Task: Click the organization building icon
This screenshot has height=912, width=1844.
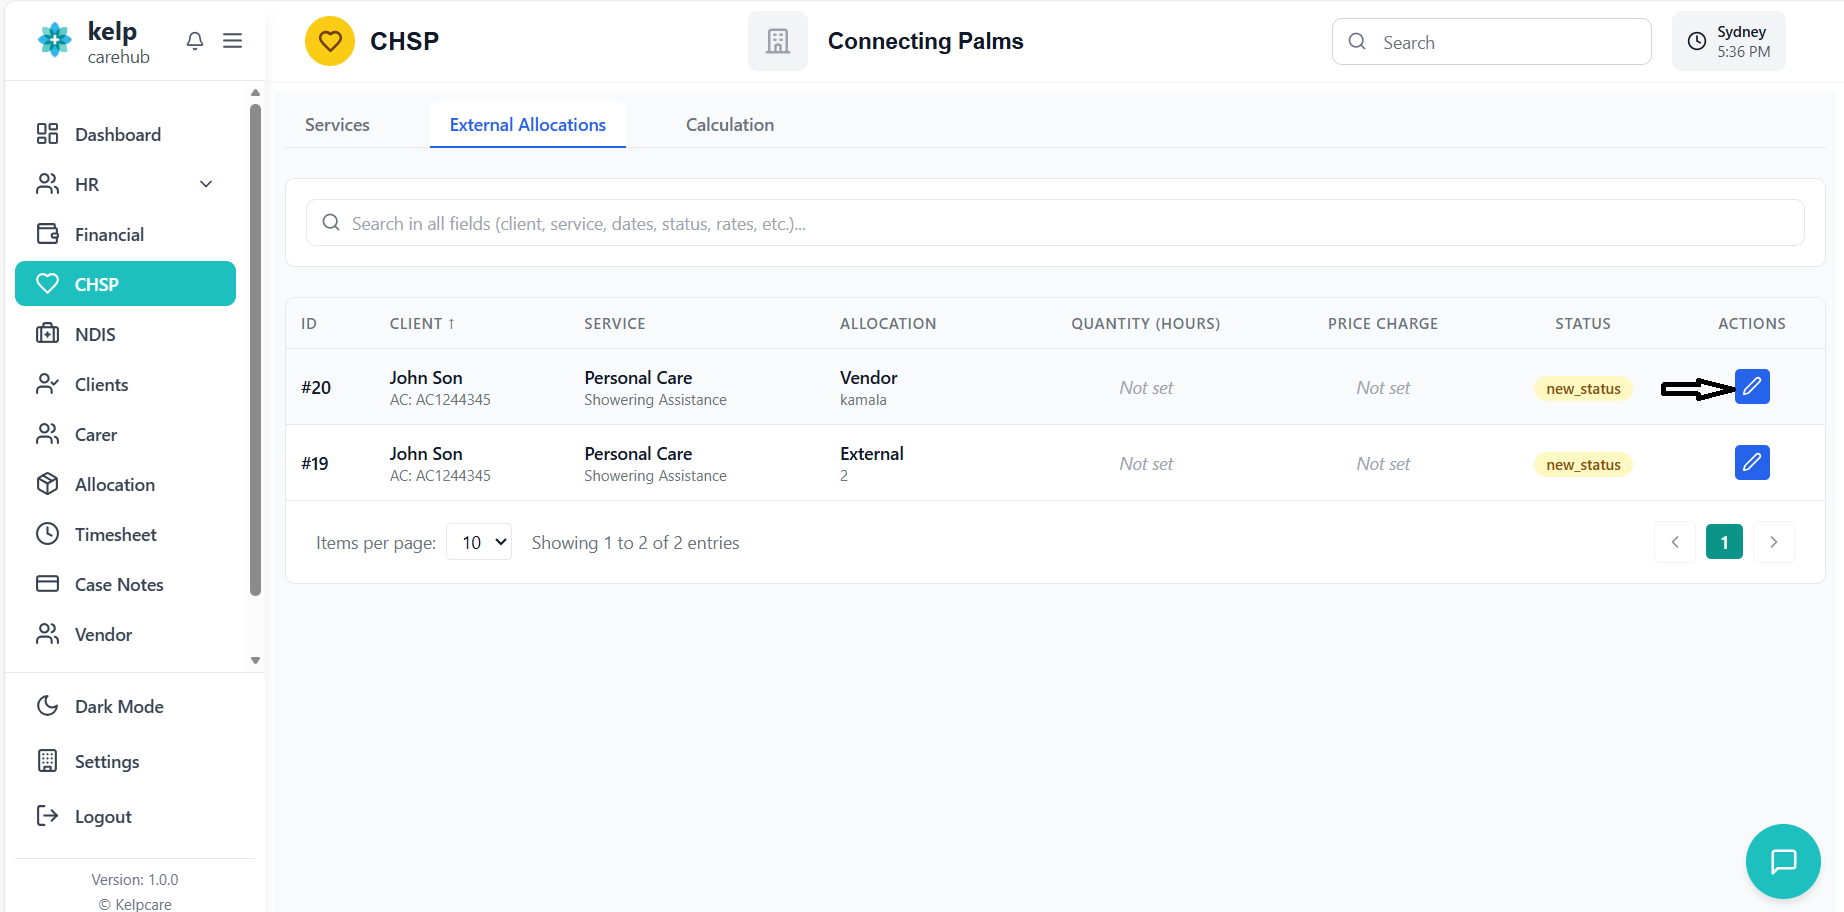Action: [777, 41]
